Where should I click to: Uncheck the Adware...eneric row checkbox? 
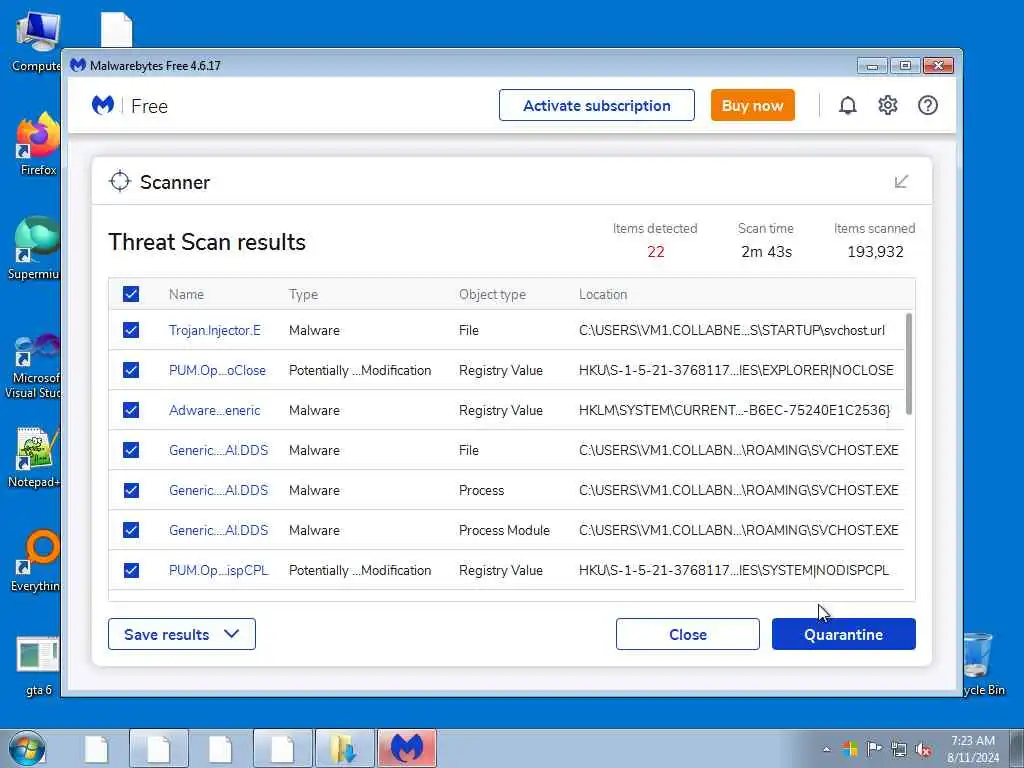click(x=131, y=410)
